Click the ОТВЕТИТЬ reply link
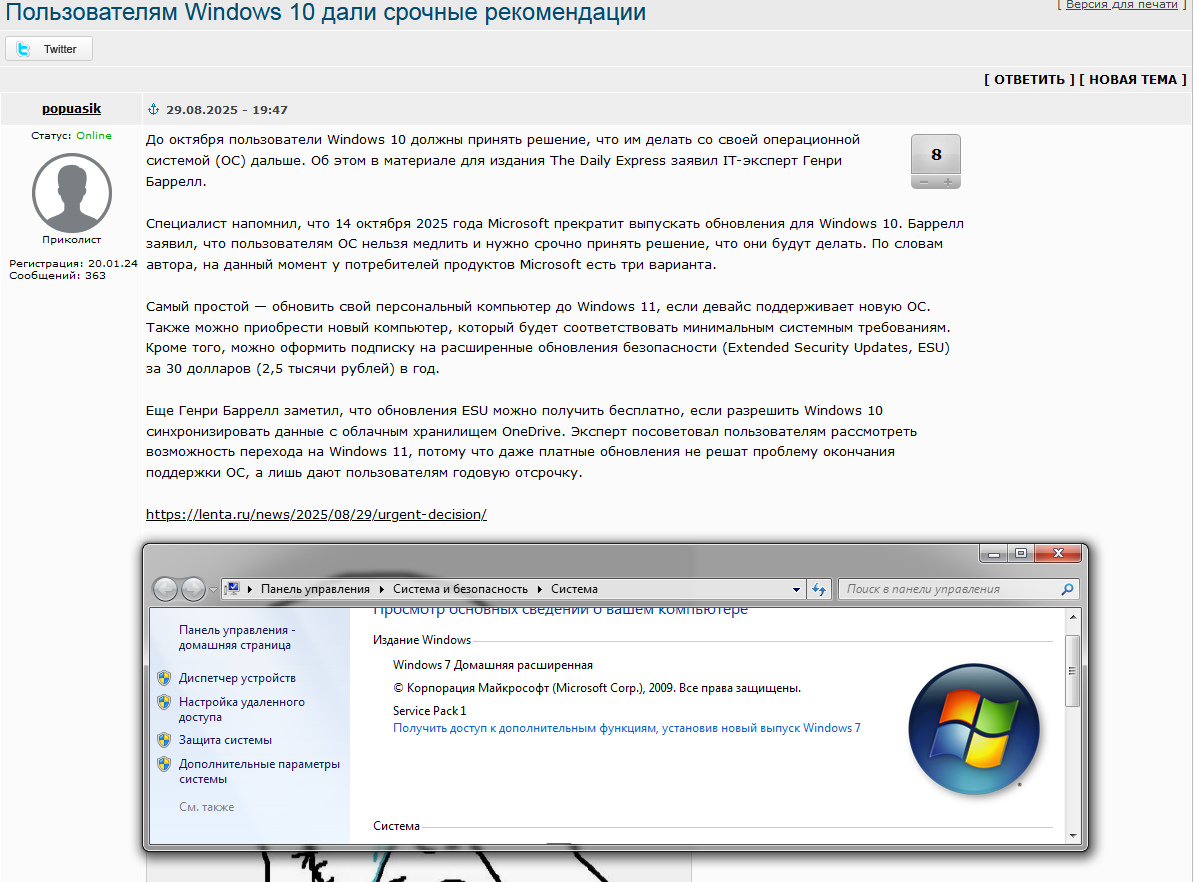This screenshot has height=882, width=1195. coord(1029,79)
